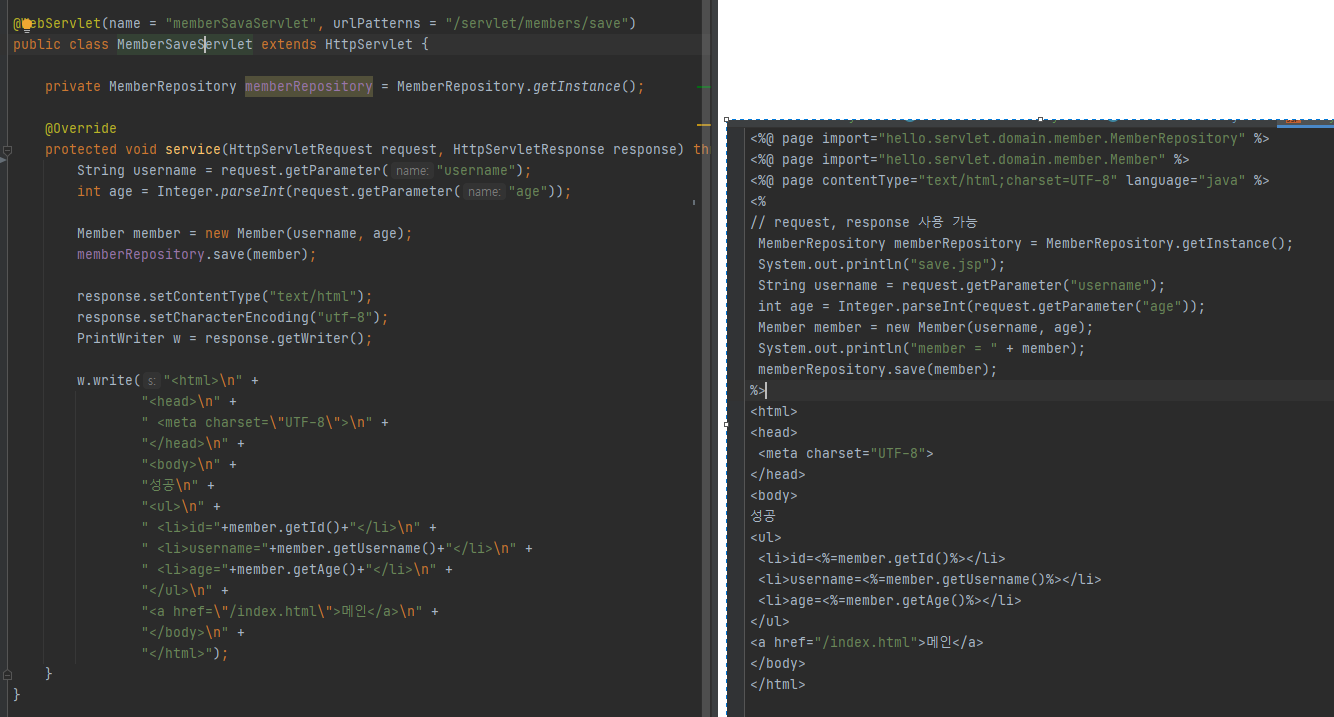Screen dimensions: 1334x717
Task: Click the '%>' scriptlet closing tag with caret
Action: coord(758,390)
